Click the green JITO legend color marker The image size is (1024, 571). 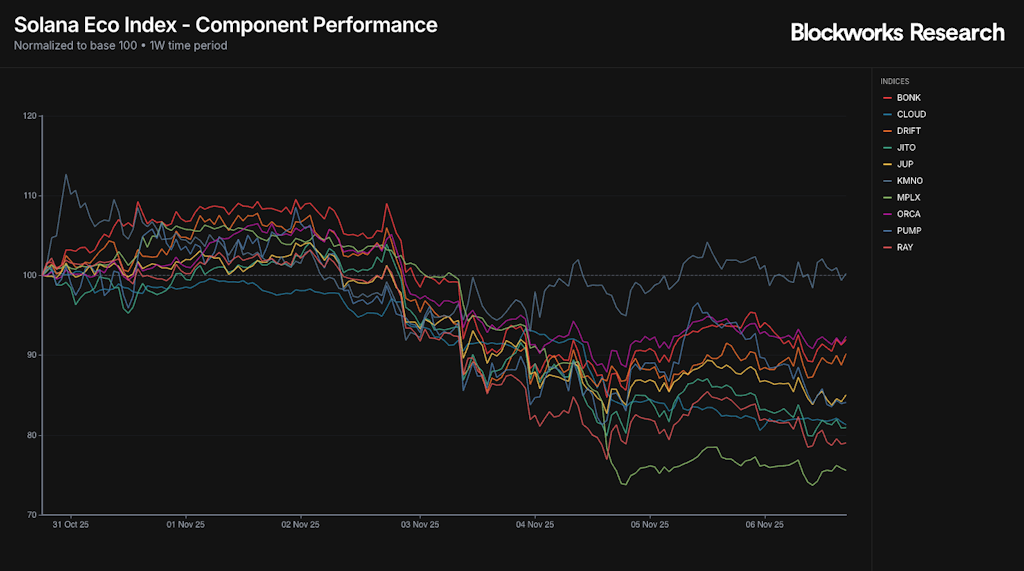click(x=887, y=148)
